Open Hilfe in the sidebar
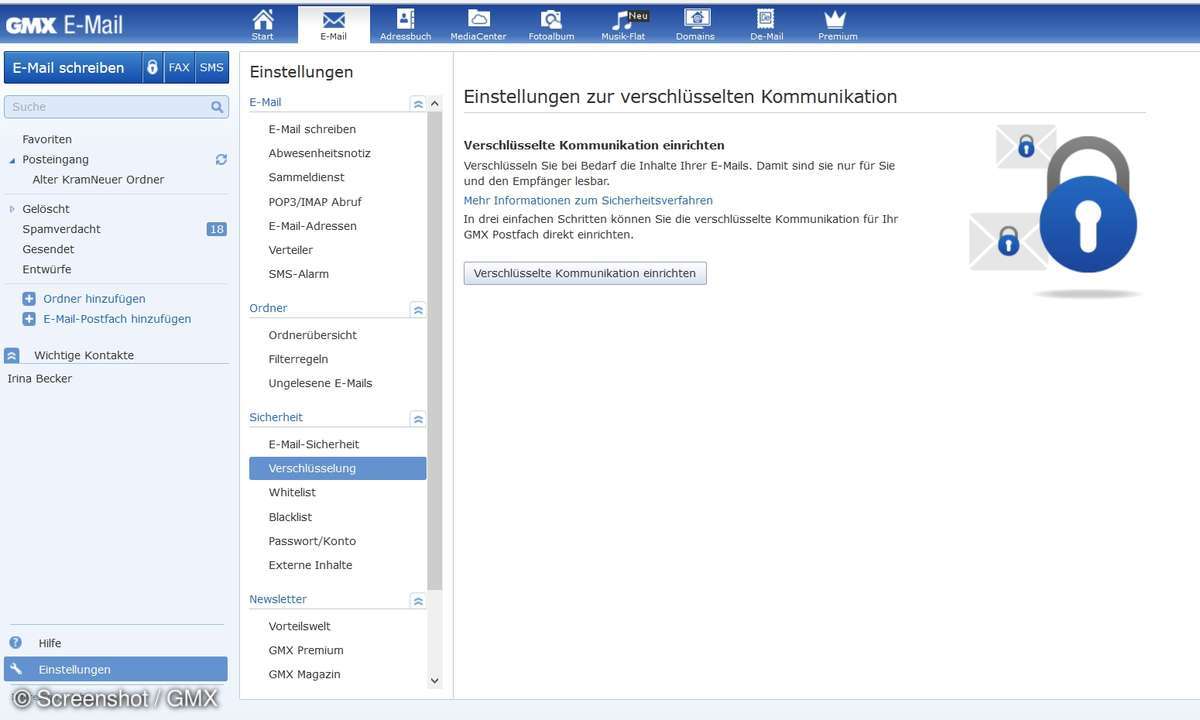Image resolution: width=1200 pixels, height=720 pixels. [50, 643]
